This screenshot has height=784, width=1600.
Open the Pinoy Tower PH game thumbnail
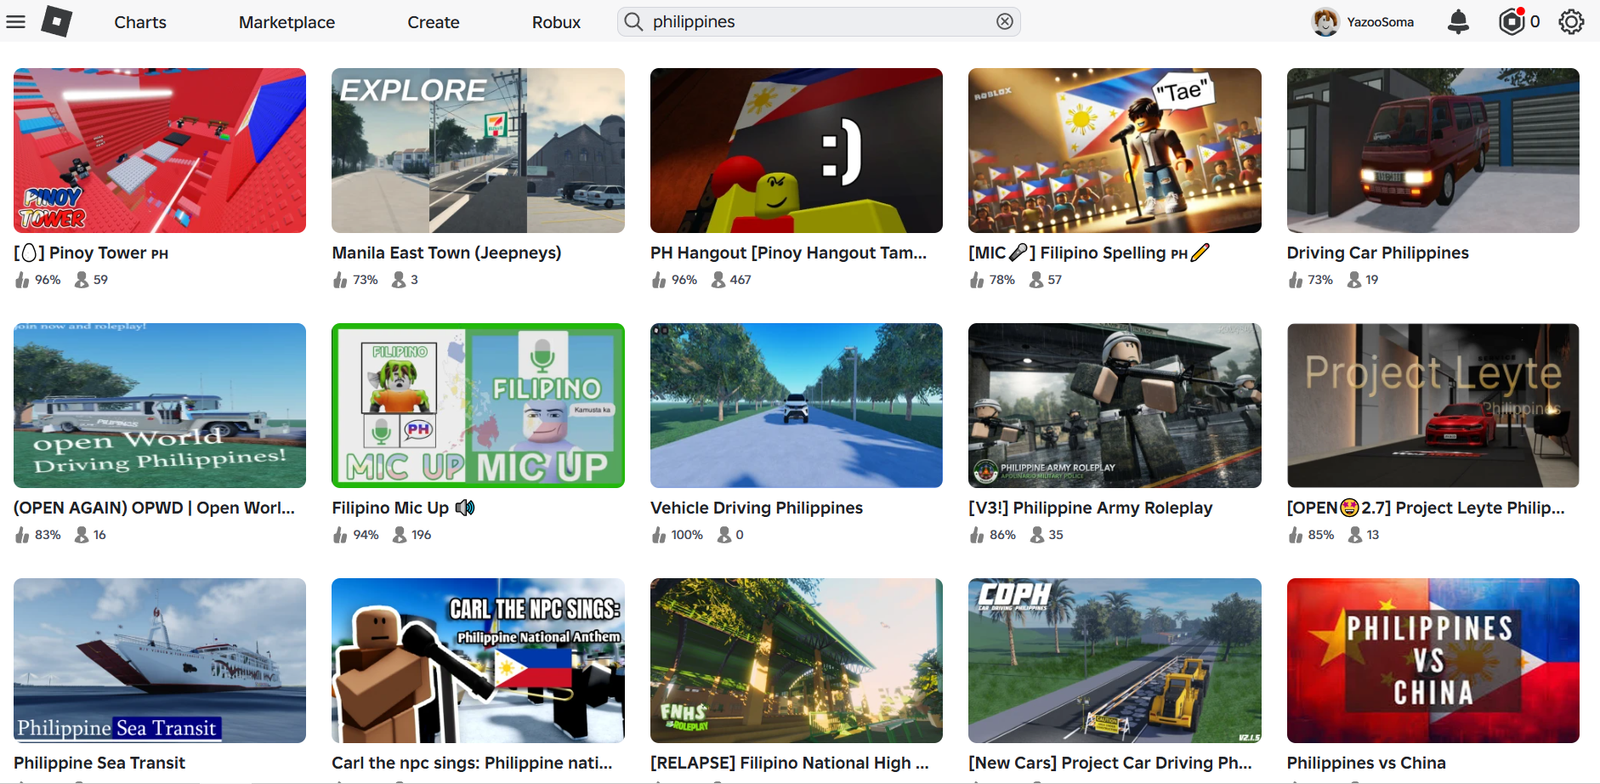click(x=160, y=150)
